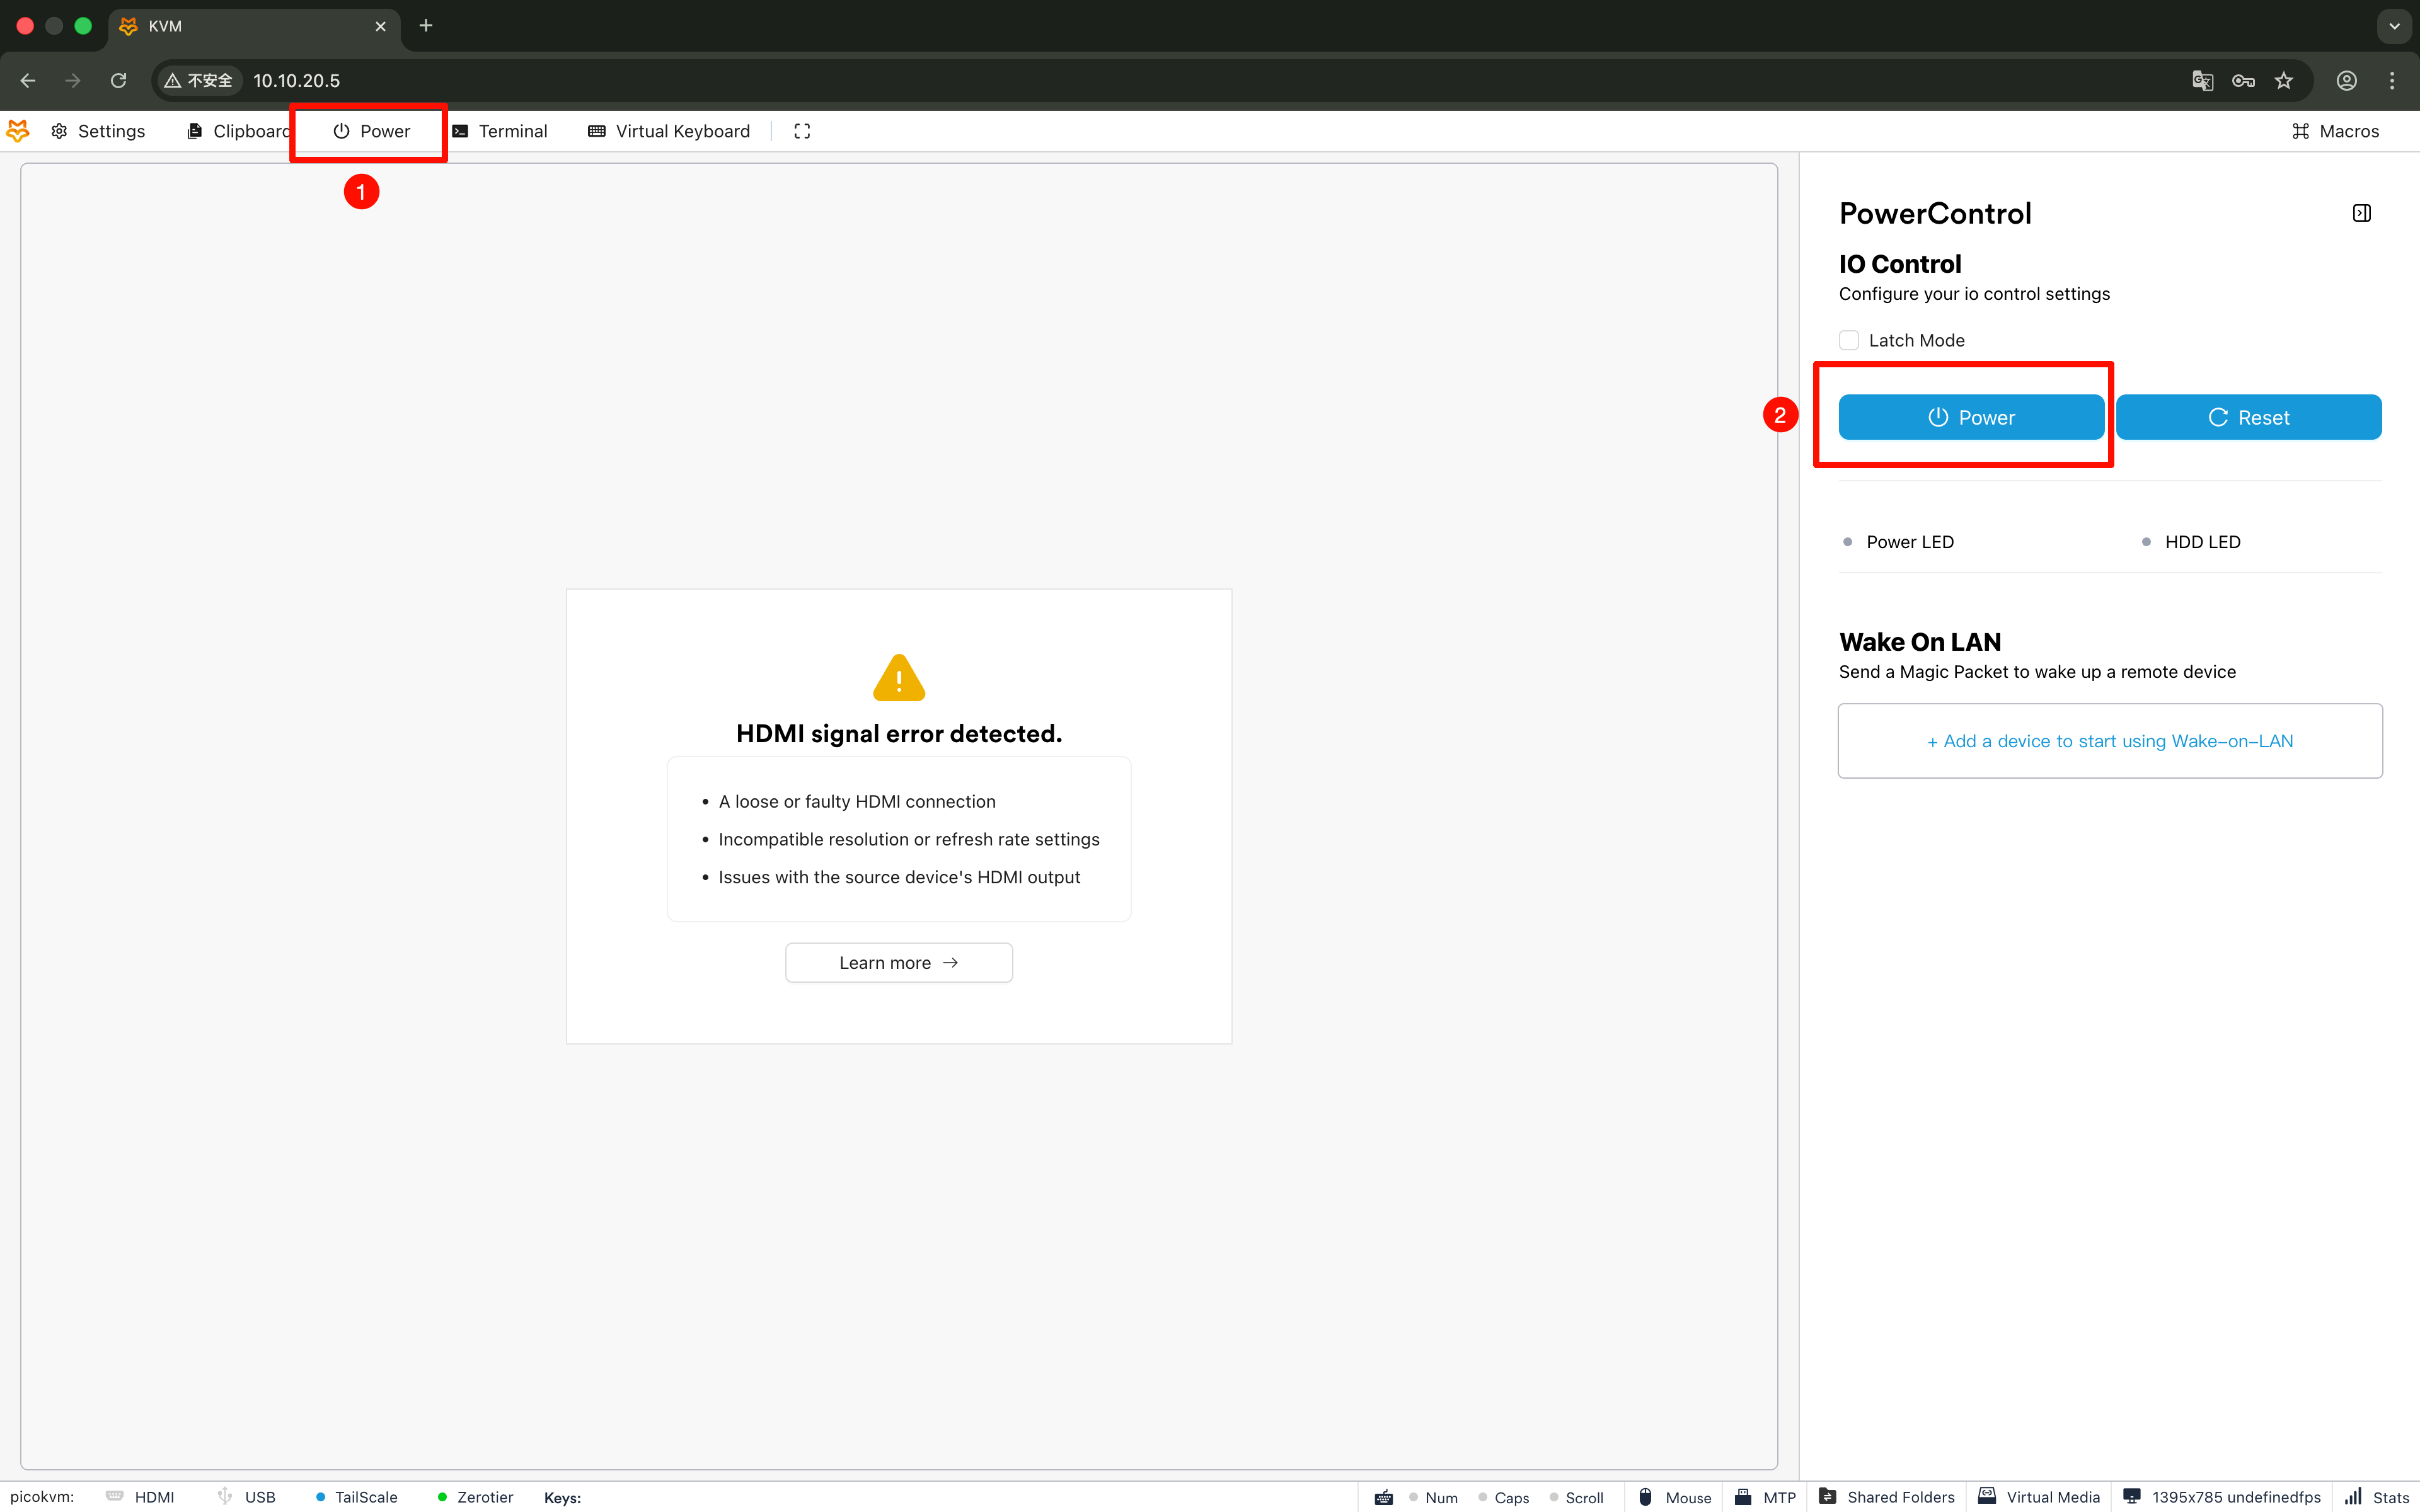Click Add a device Wake-on-LAN link

point(2110,741)
